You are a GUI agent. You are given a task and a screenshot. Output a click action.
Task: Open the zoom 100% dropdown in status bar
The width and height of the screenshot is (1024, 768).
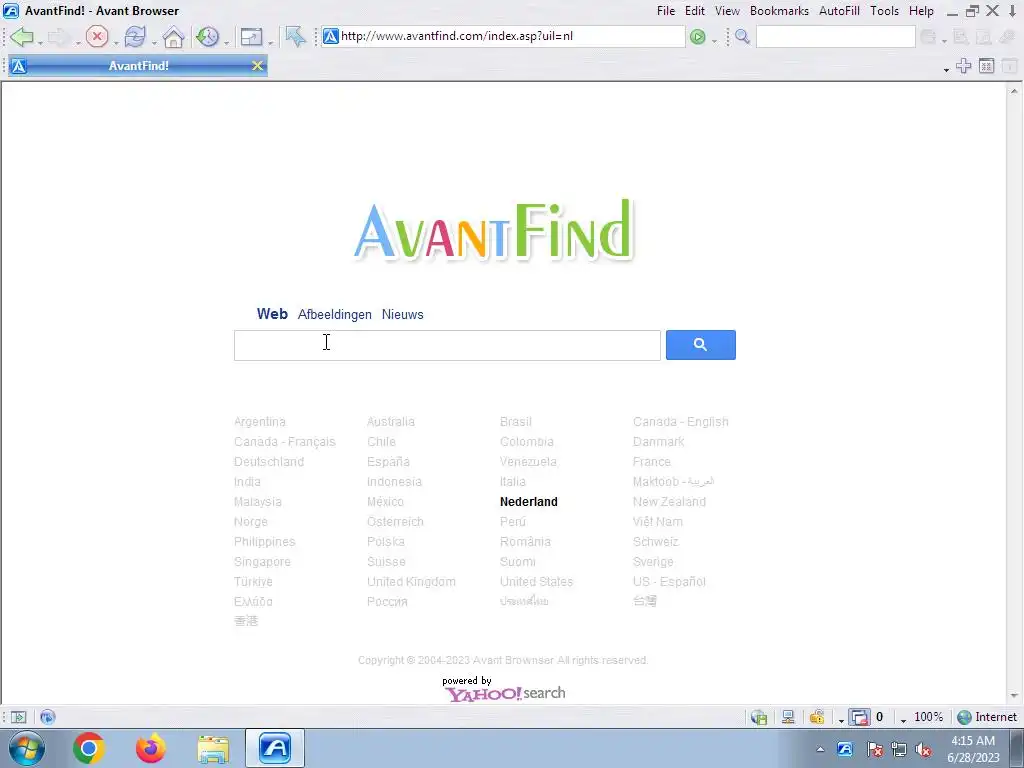(x=903, y=720)
